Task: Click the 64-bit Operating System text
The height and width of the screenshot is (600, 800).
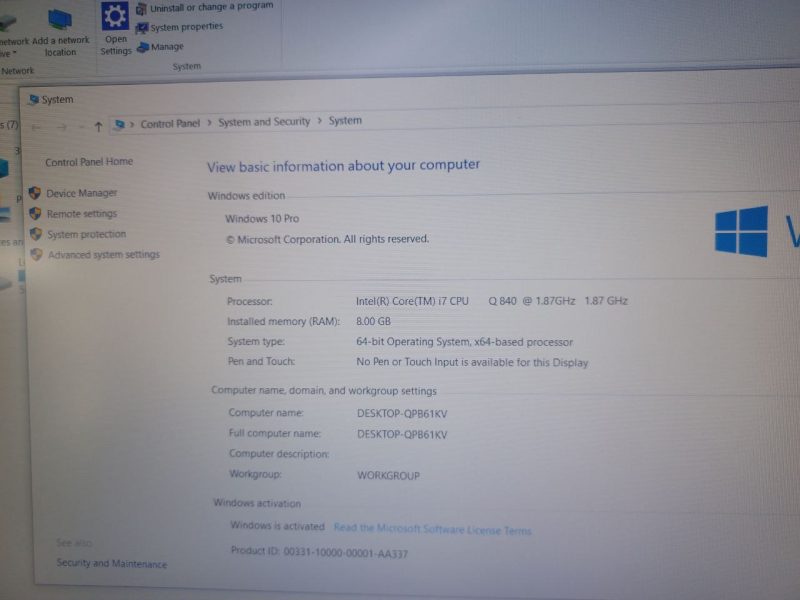Action: pyautogui.click(x=464, y=342)
